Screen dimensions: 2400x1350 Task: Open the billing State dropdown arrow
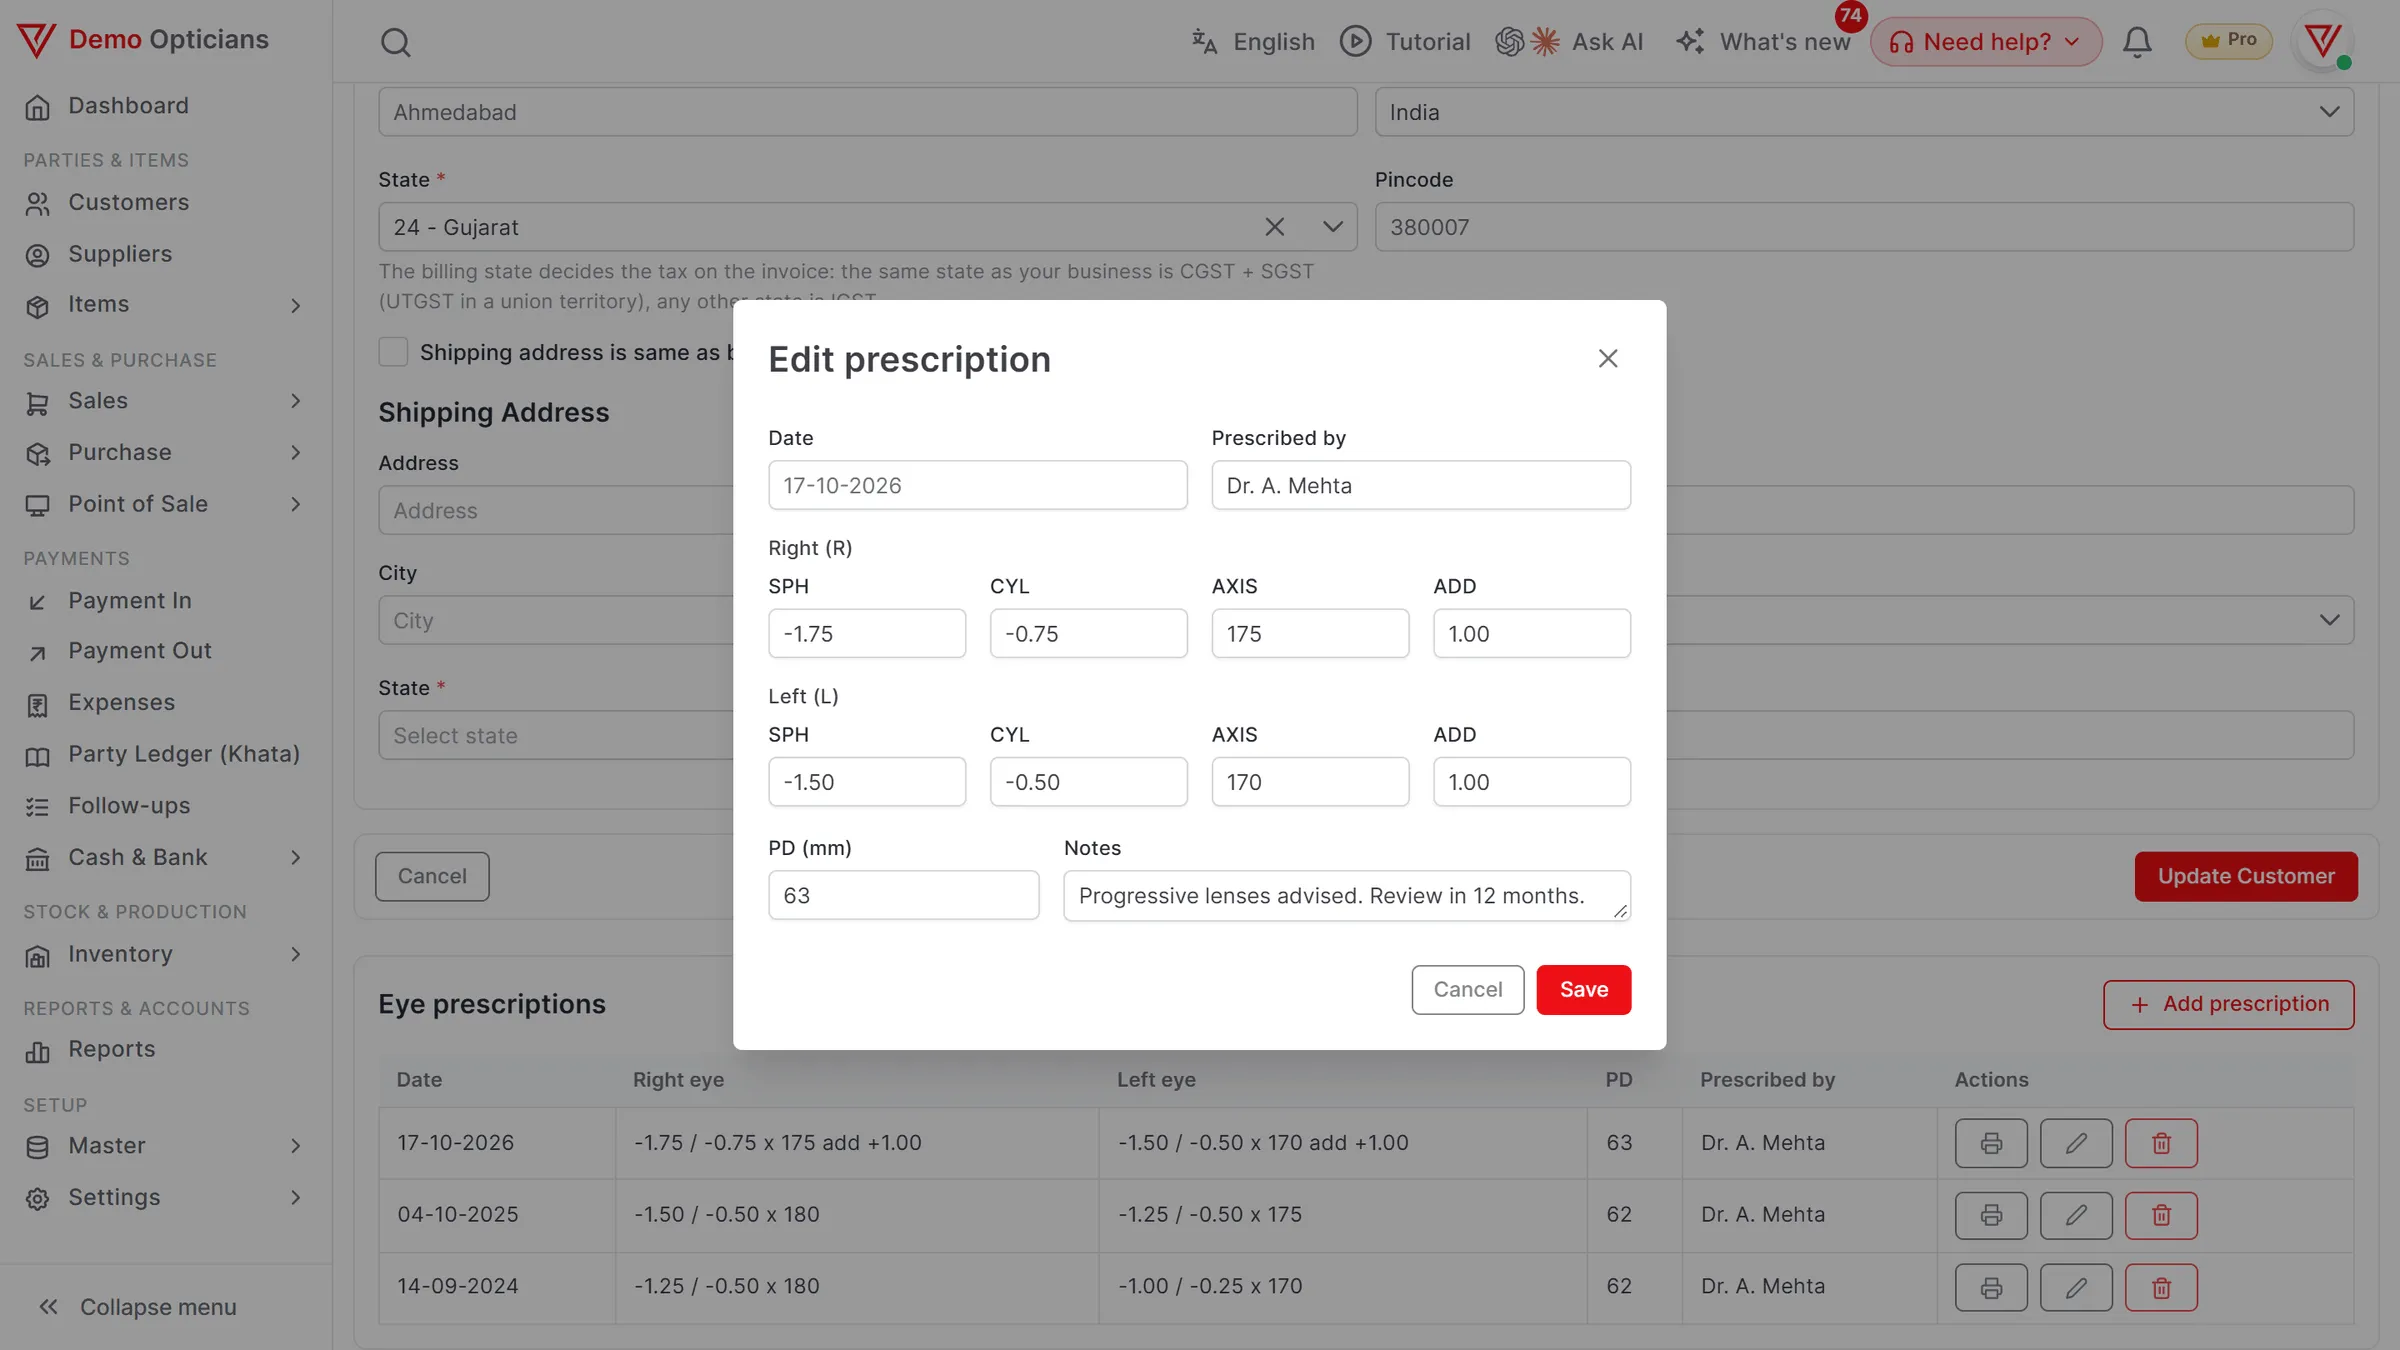tap(1332, 227)
